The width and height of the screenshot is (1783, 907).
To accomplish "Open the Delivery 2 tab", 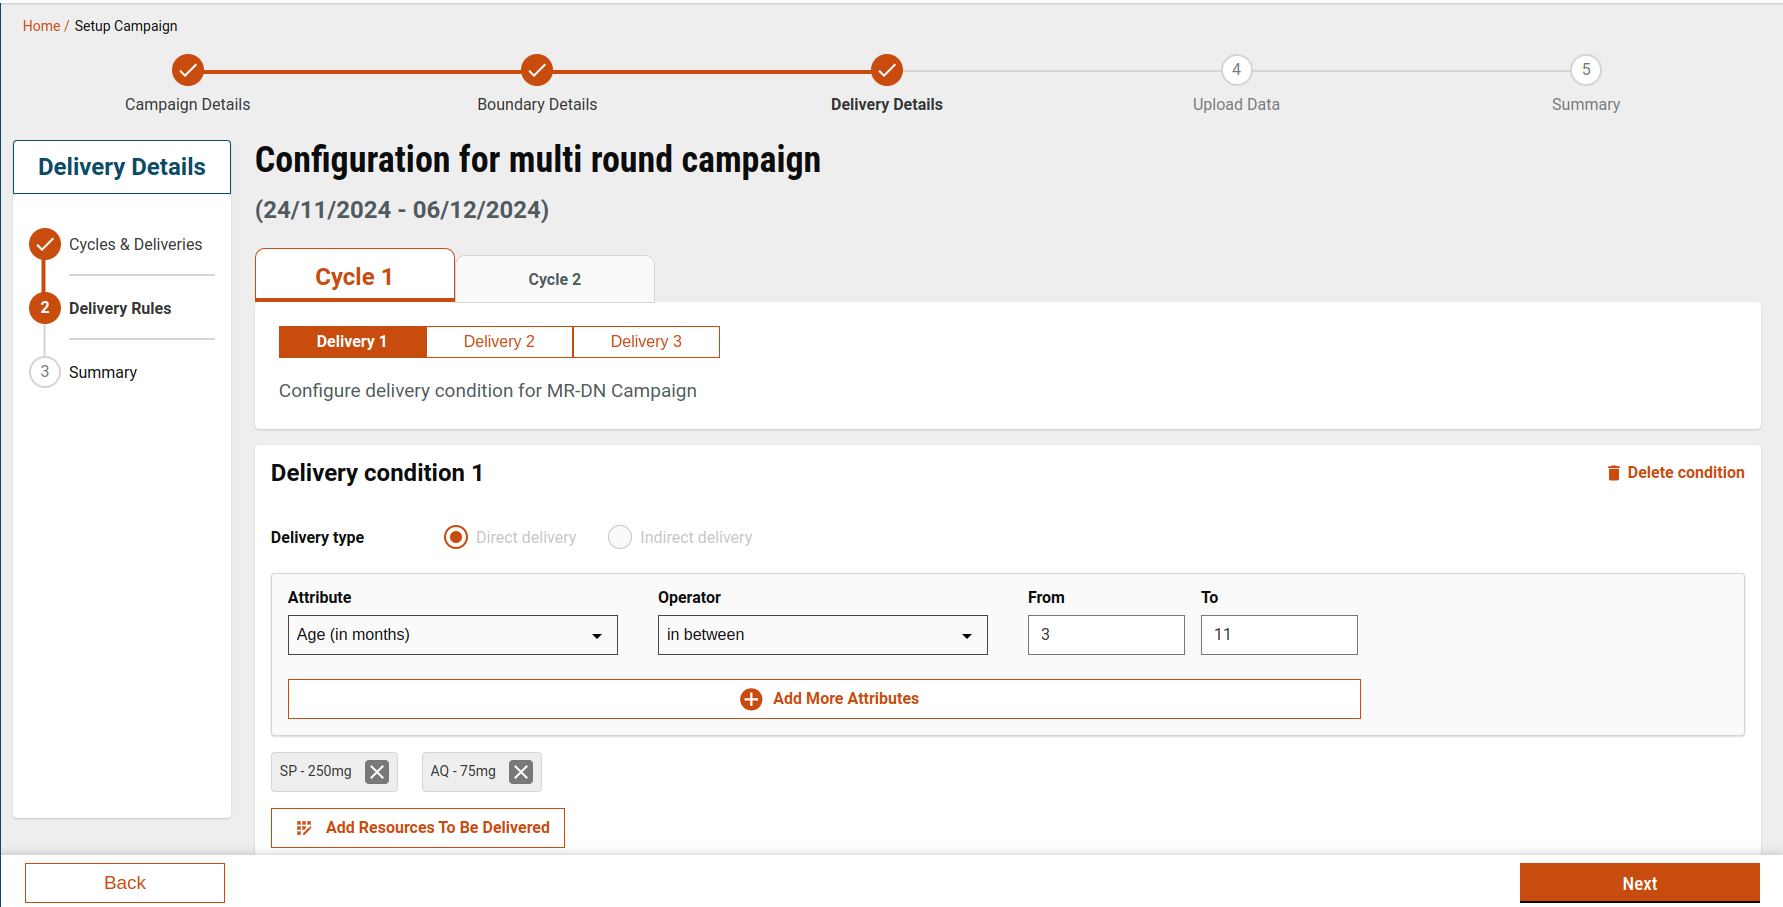I will pos(499,342).
